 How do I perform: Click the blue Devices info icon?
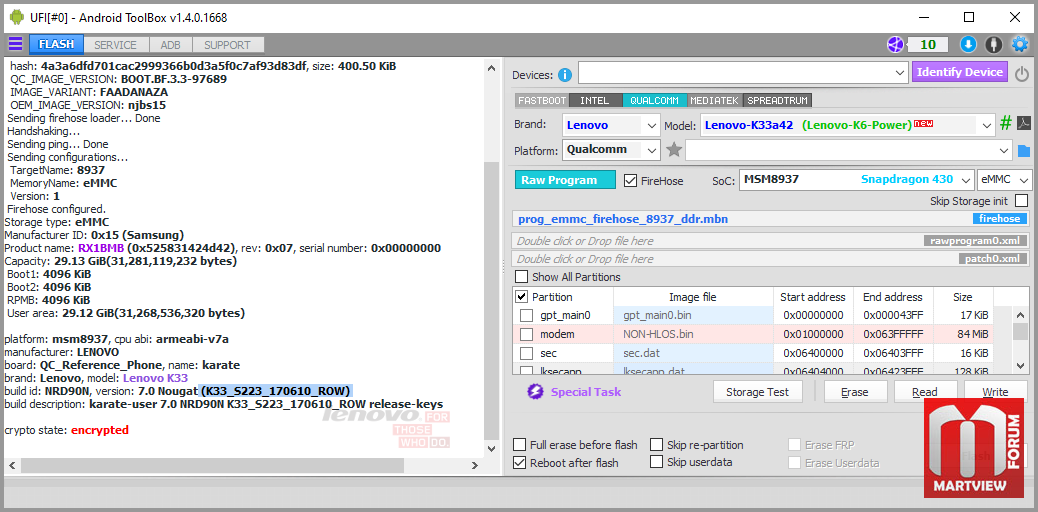(x=565, y=75)
